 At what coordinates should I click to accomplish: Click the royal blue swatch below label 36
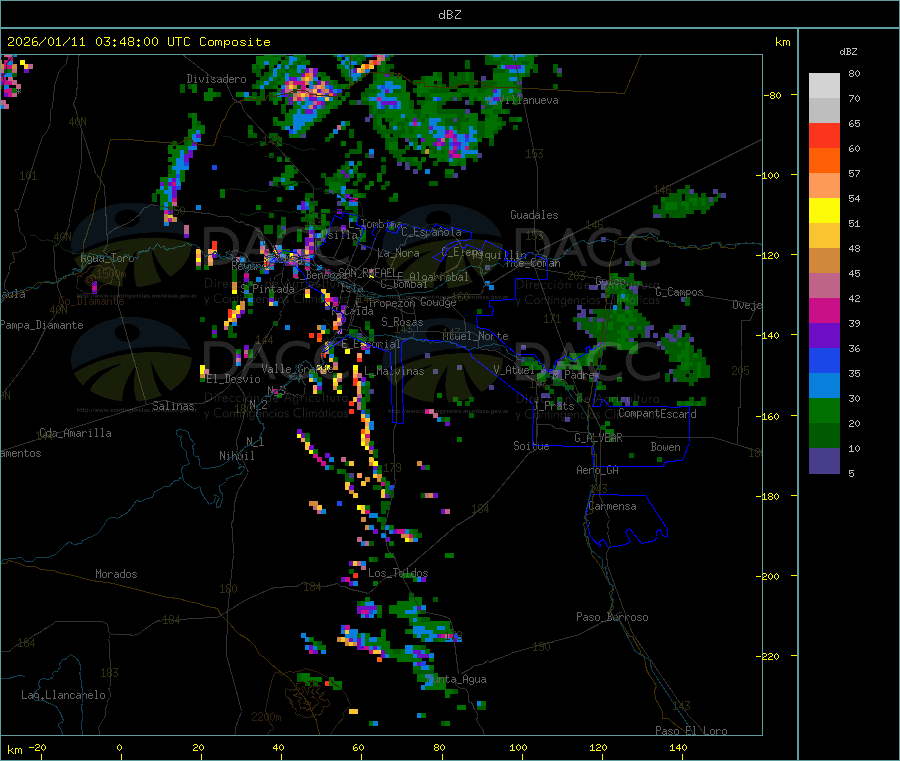(x=824, y=360)
